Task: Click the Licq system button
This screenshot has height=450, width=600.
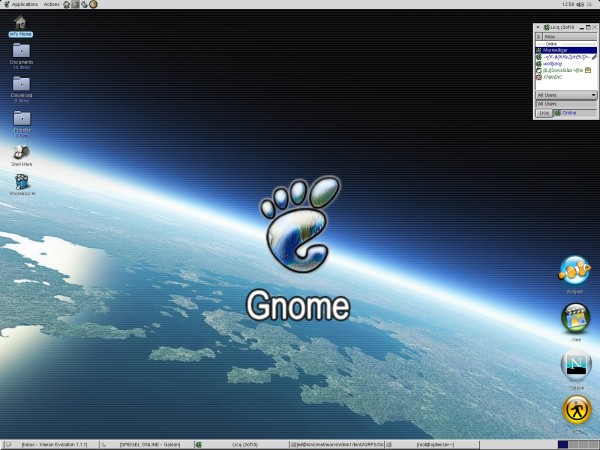Action: pos(544,113)
